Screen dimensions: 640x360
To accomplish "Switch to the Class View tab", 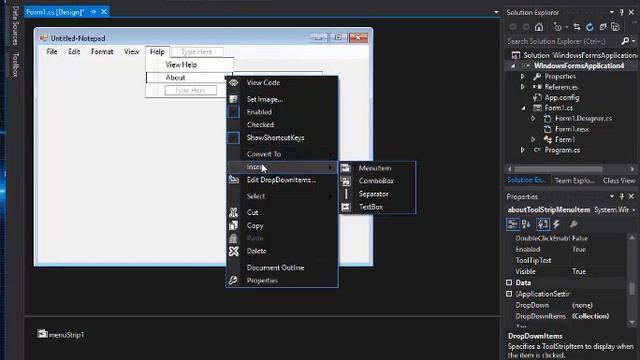I will (619, 180).
